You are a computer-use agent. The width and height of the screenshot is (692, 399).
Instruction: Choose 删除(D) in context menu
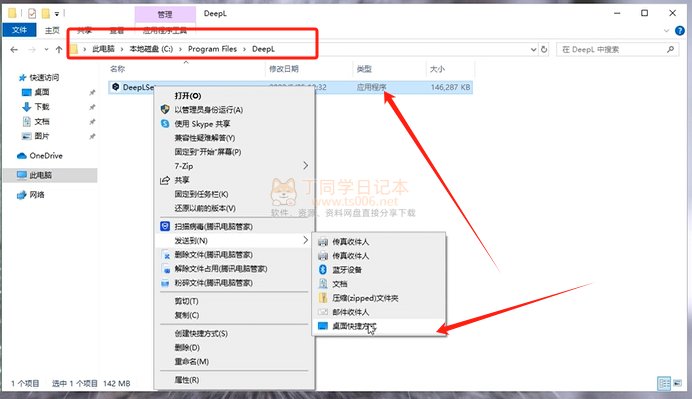coord(234,348)
